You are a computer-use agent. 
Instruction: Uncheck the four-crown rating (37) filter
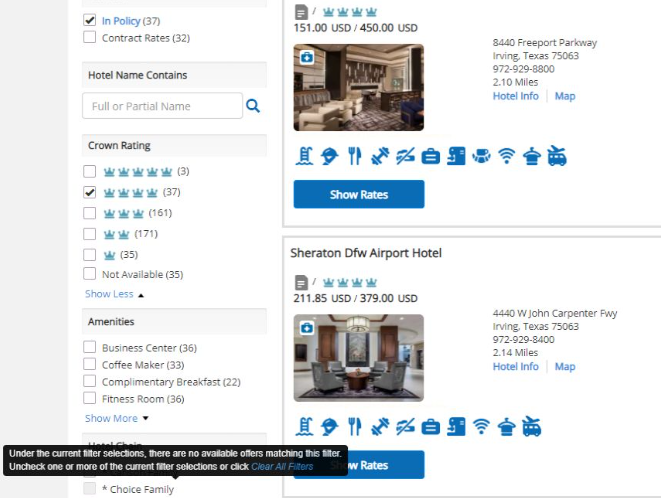89,192
